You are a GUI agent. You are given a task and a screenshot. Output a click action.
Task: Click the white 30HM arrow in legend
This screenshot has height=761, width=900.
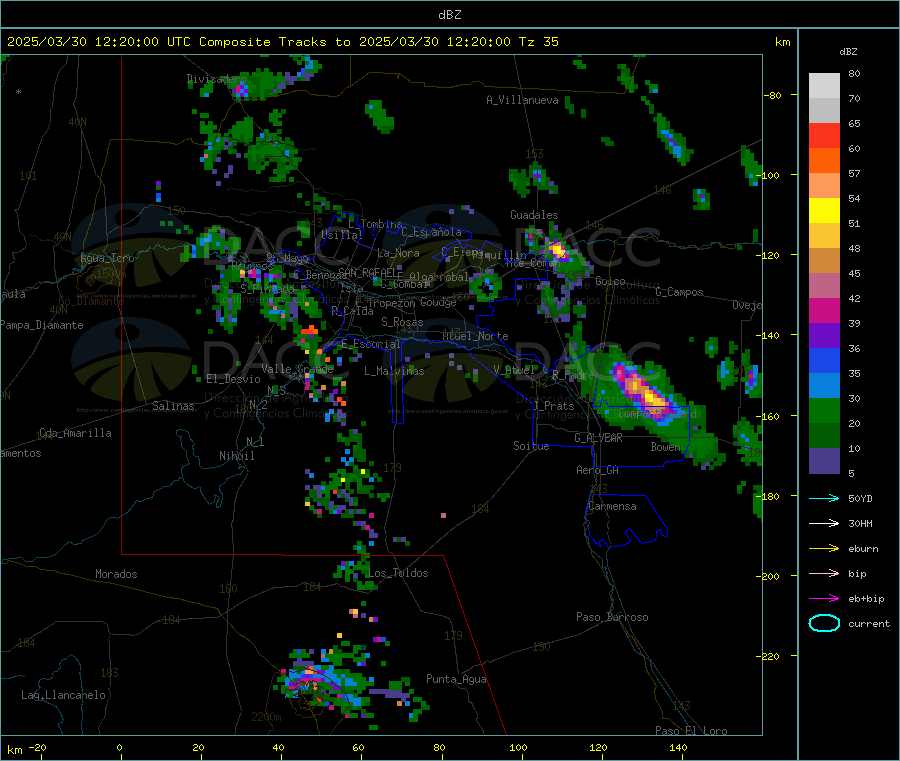tap(824, 523)
